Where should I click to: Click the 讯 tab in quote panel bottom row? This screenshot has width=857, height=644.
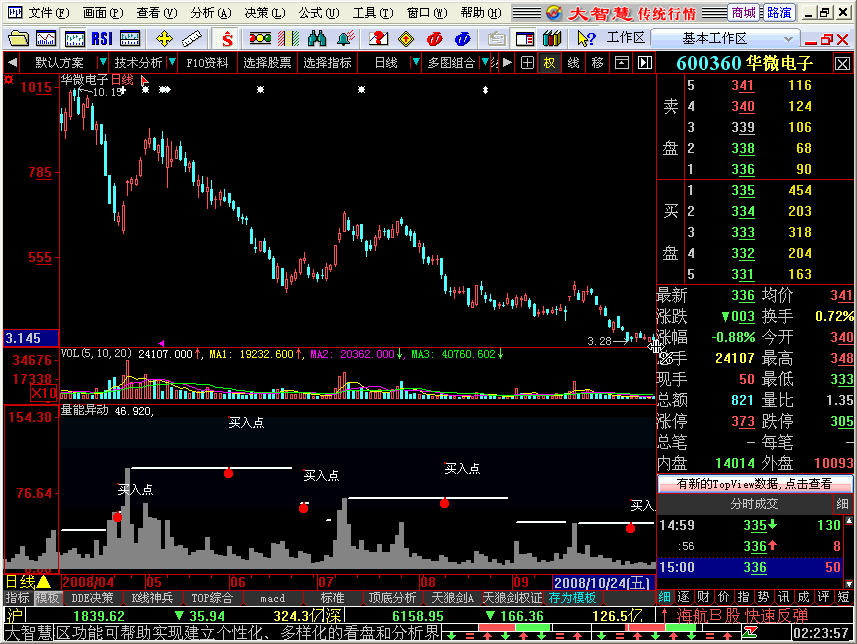(x=783, y=598)
